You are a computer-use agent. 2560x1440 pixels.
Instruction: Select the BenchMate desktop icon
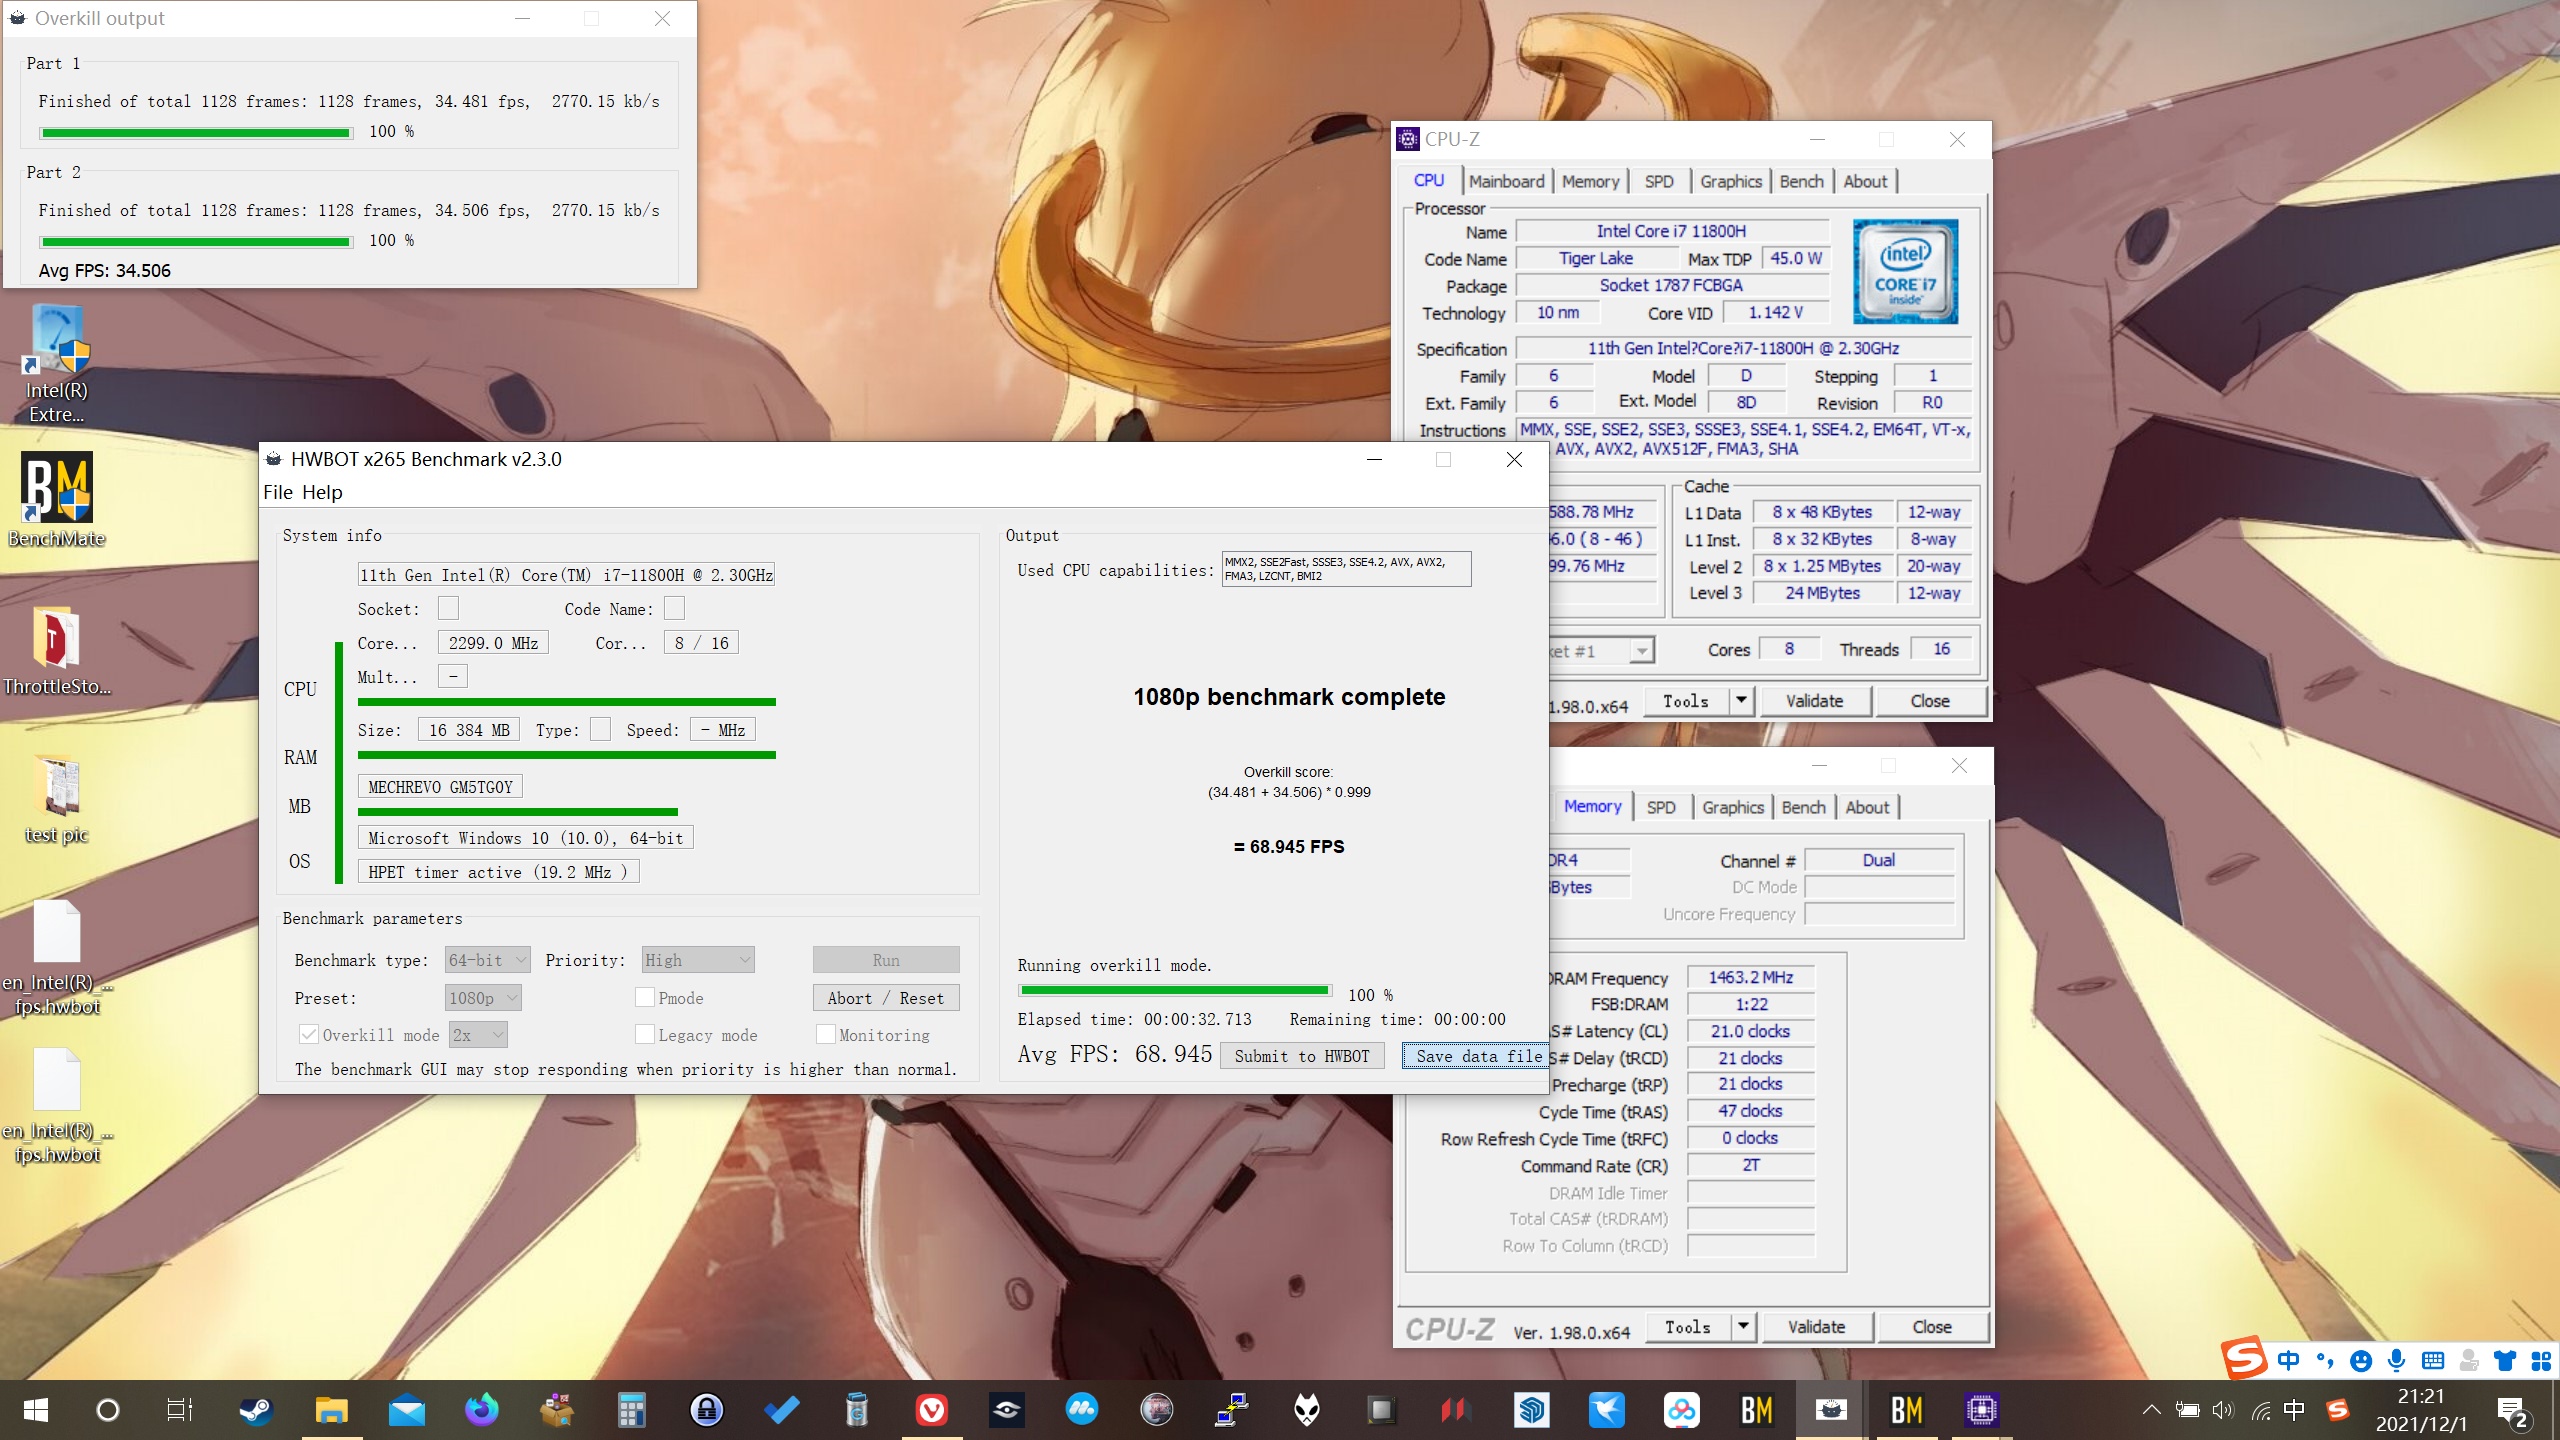point(57,500)
